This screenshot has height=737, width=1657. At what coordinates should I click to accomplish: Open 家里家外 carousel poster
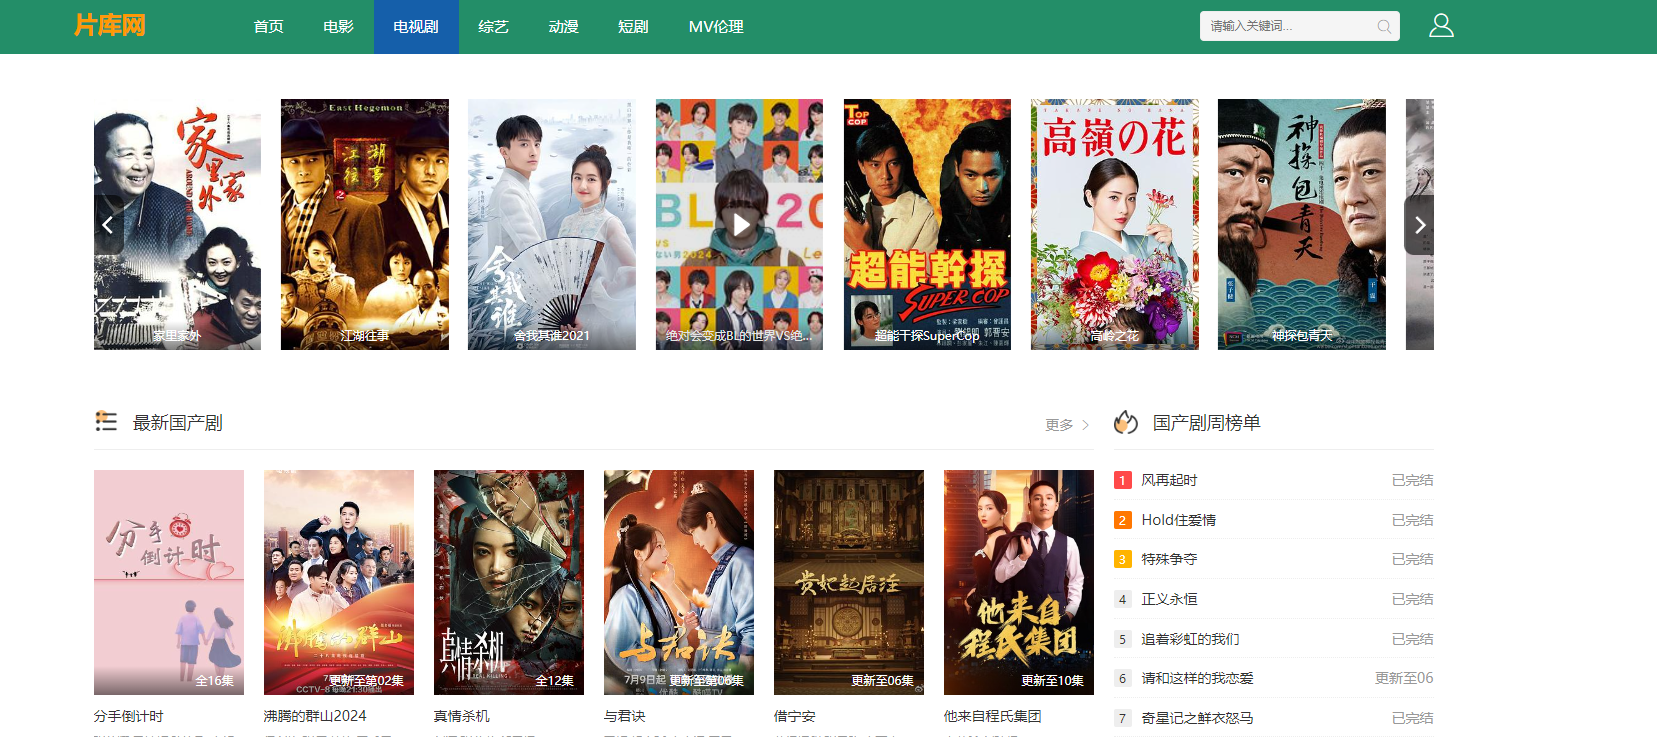pos(177,224)
